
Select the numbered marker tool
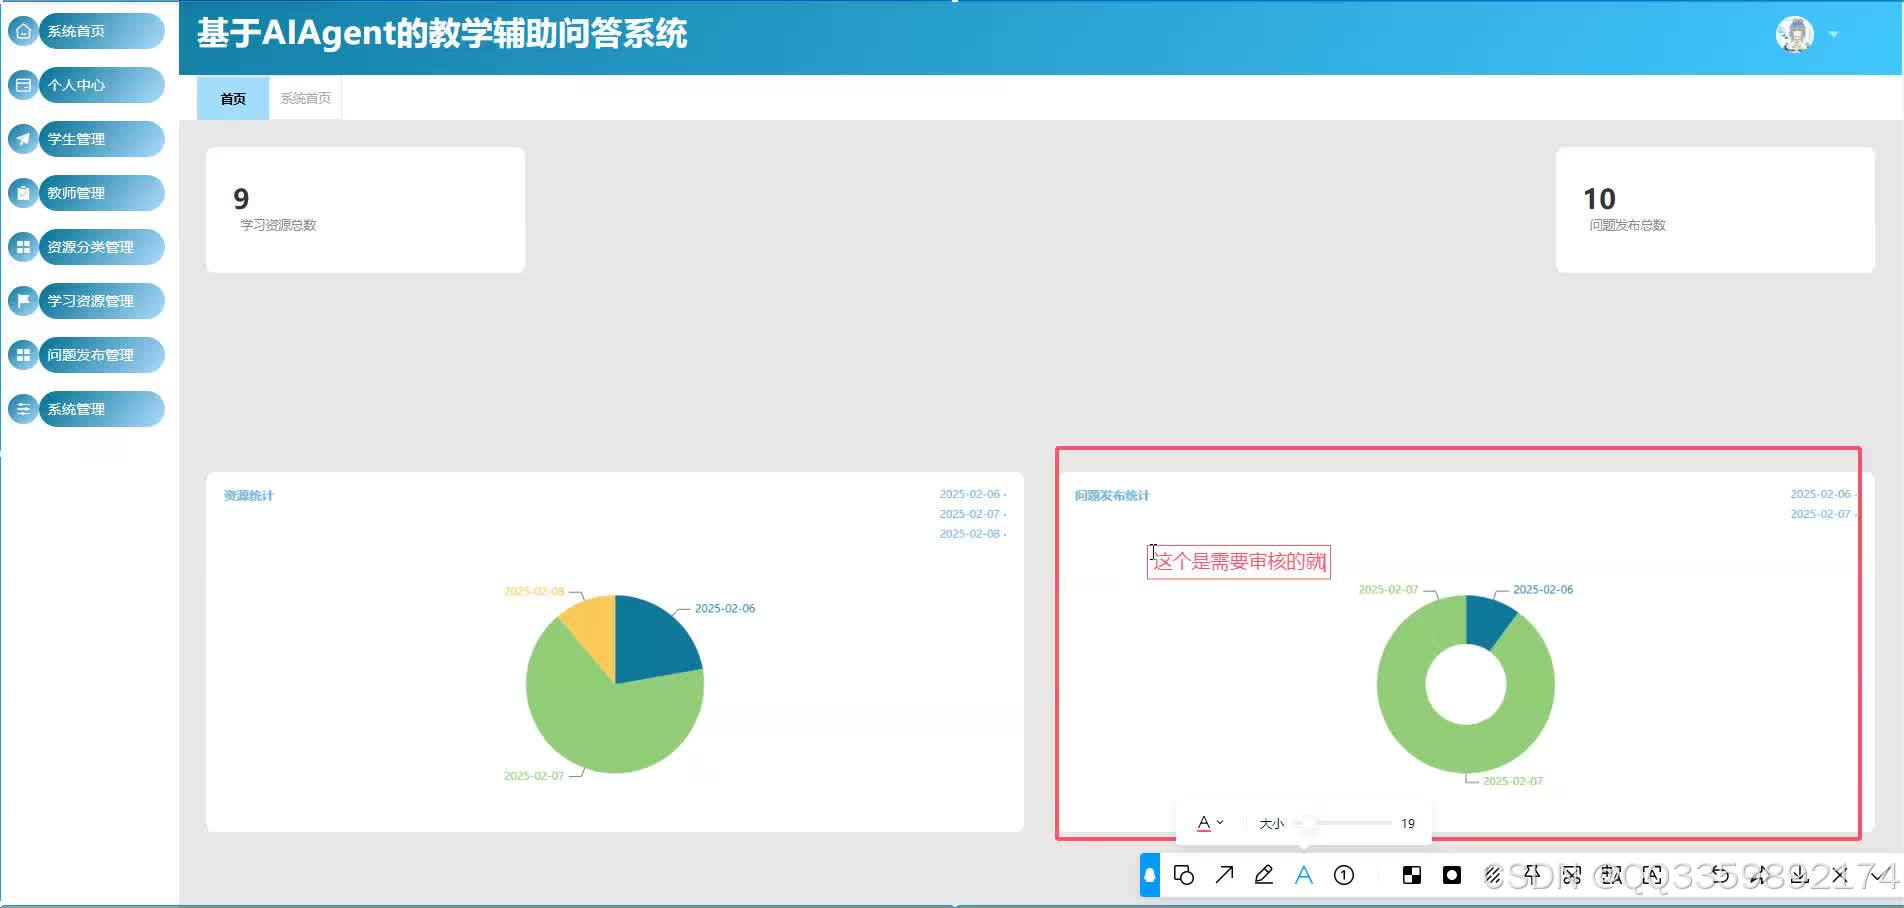1344,875
